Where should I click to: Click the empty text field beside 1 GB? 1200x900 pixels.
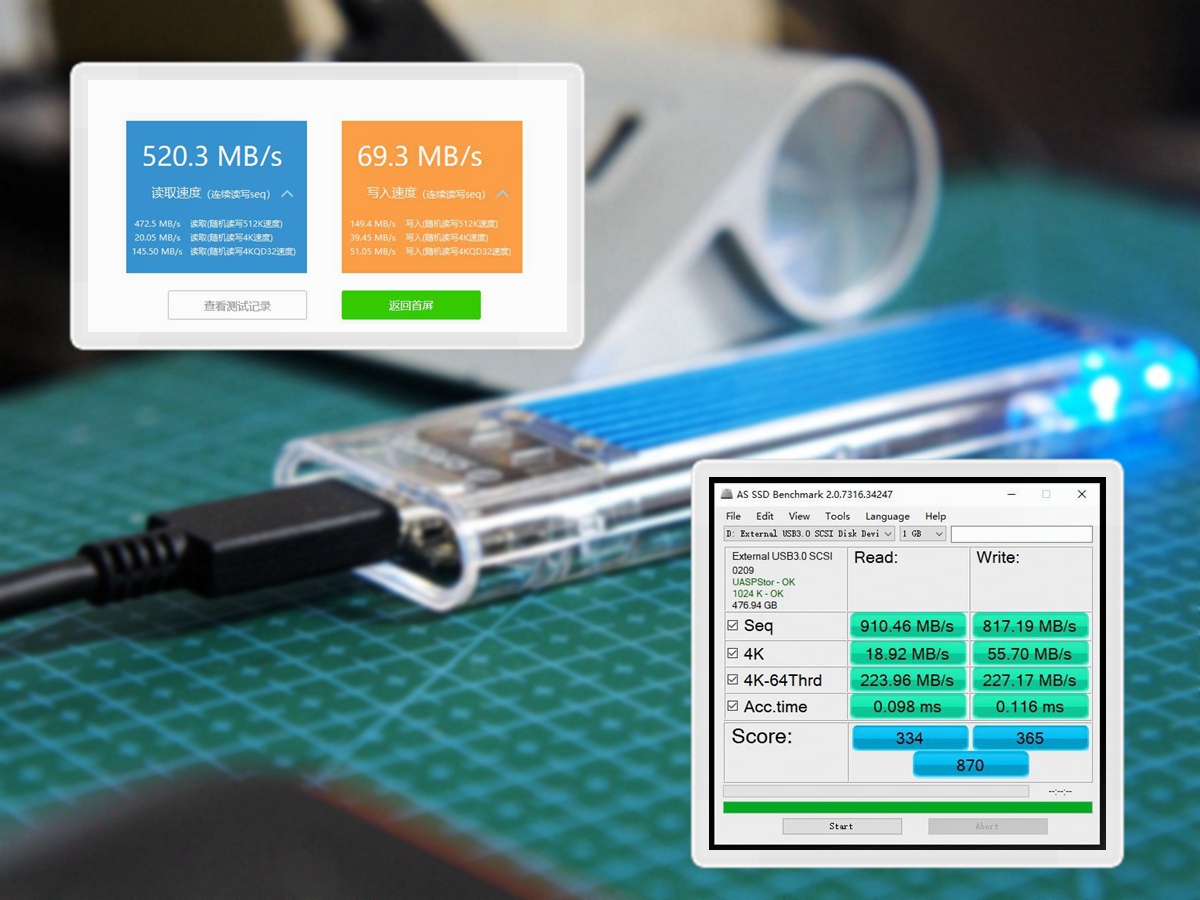tap(1021, 534)
